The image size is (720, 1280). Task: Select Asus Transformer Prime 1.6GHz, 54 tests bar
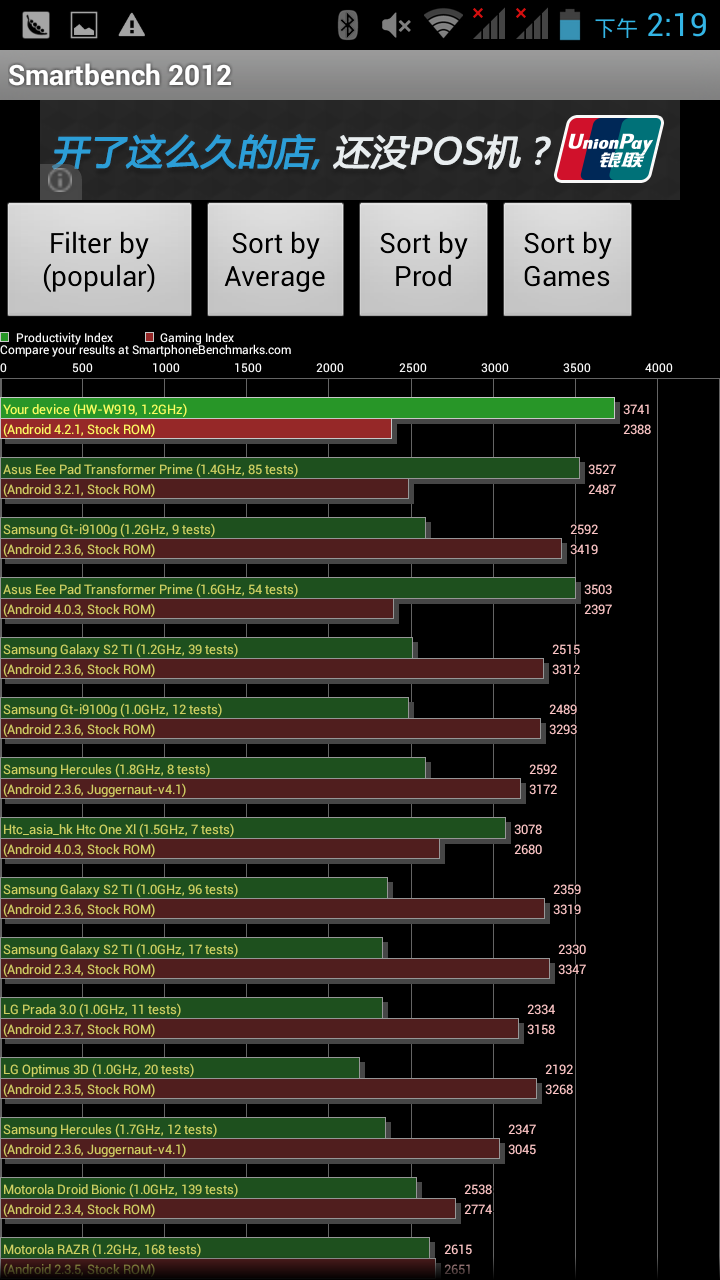click(x=289, y=589)
